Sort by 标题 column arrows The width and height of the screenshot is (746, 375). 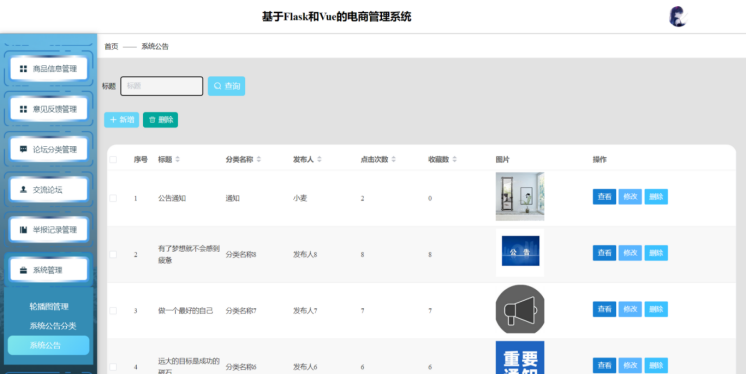point(177,159)
